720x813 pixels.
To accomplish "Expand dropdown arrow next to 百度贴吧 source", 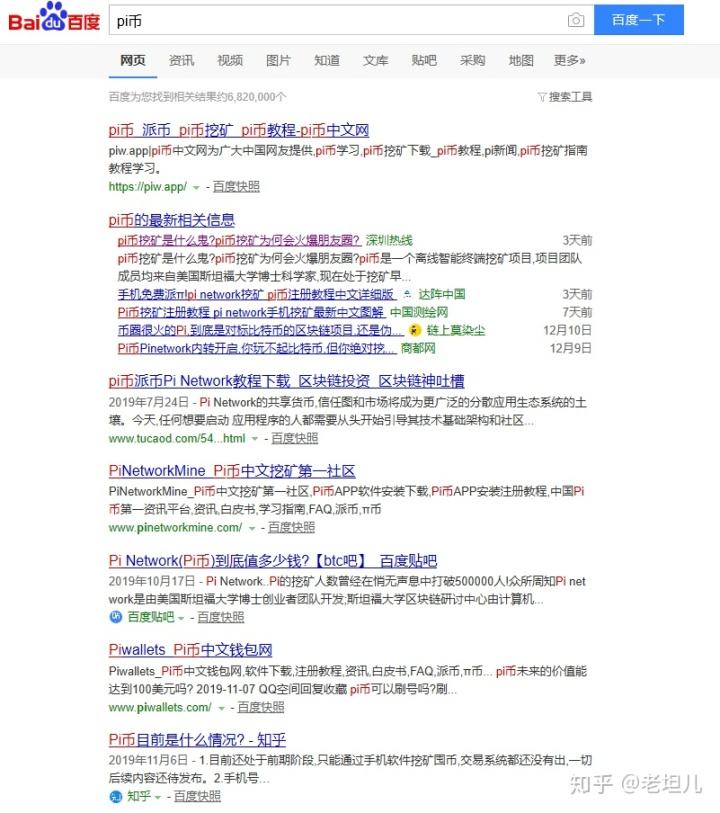I will click(x=181, y=618).
